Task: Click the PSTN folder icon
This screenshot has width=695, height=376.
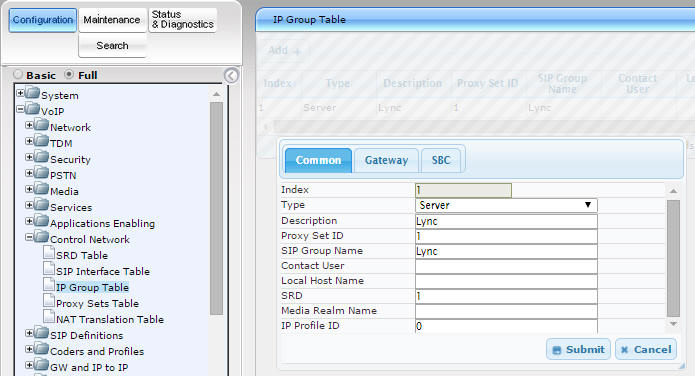Action: pos(42,173)
